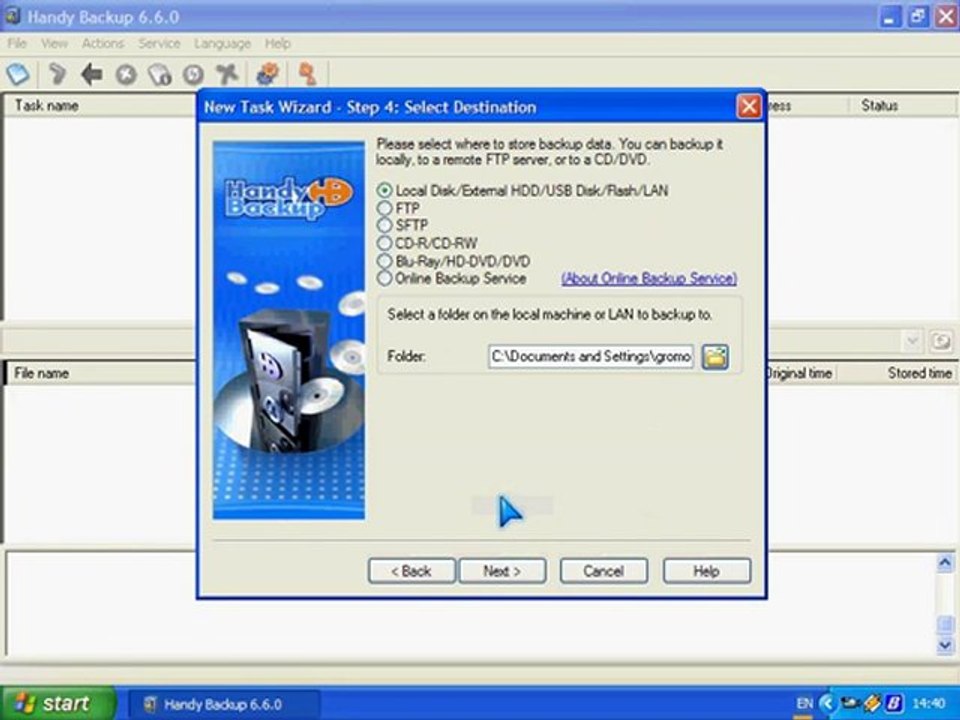Browse for folder with the yellow folder icon
The width and height of the screenshot is (960, 720).
click(715, 356)
